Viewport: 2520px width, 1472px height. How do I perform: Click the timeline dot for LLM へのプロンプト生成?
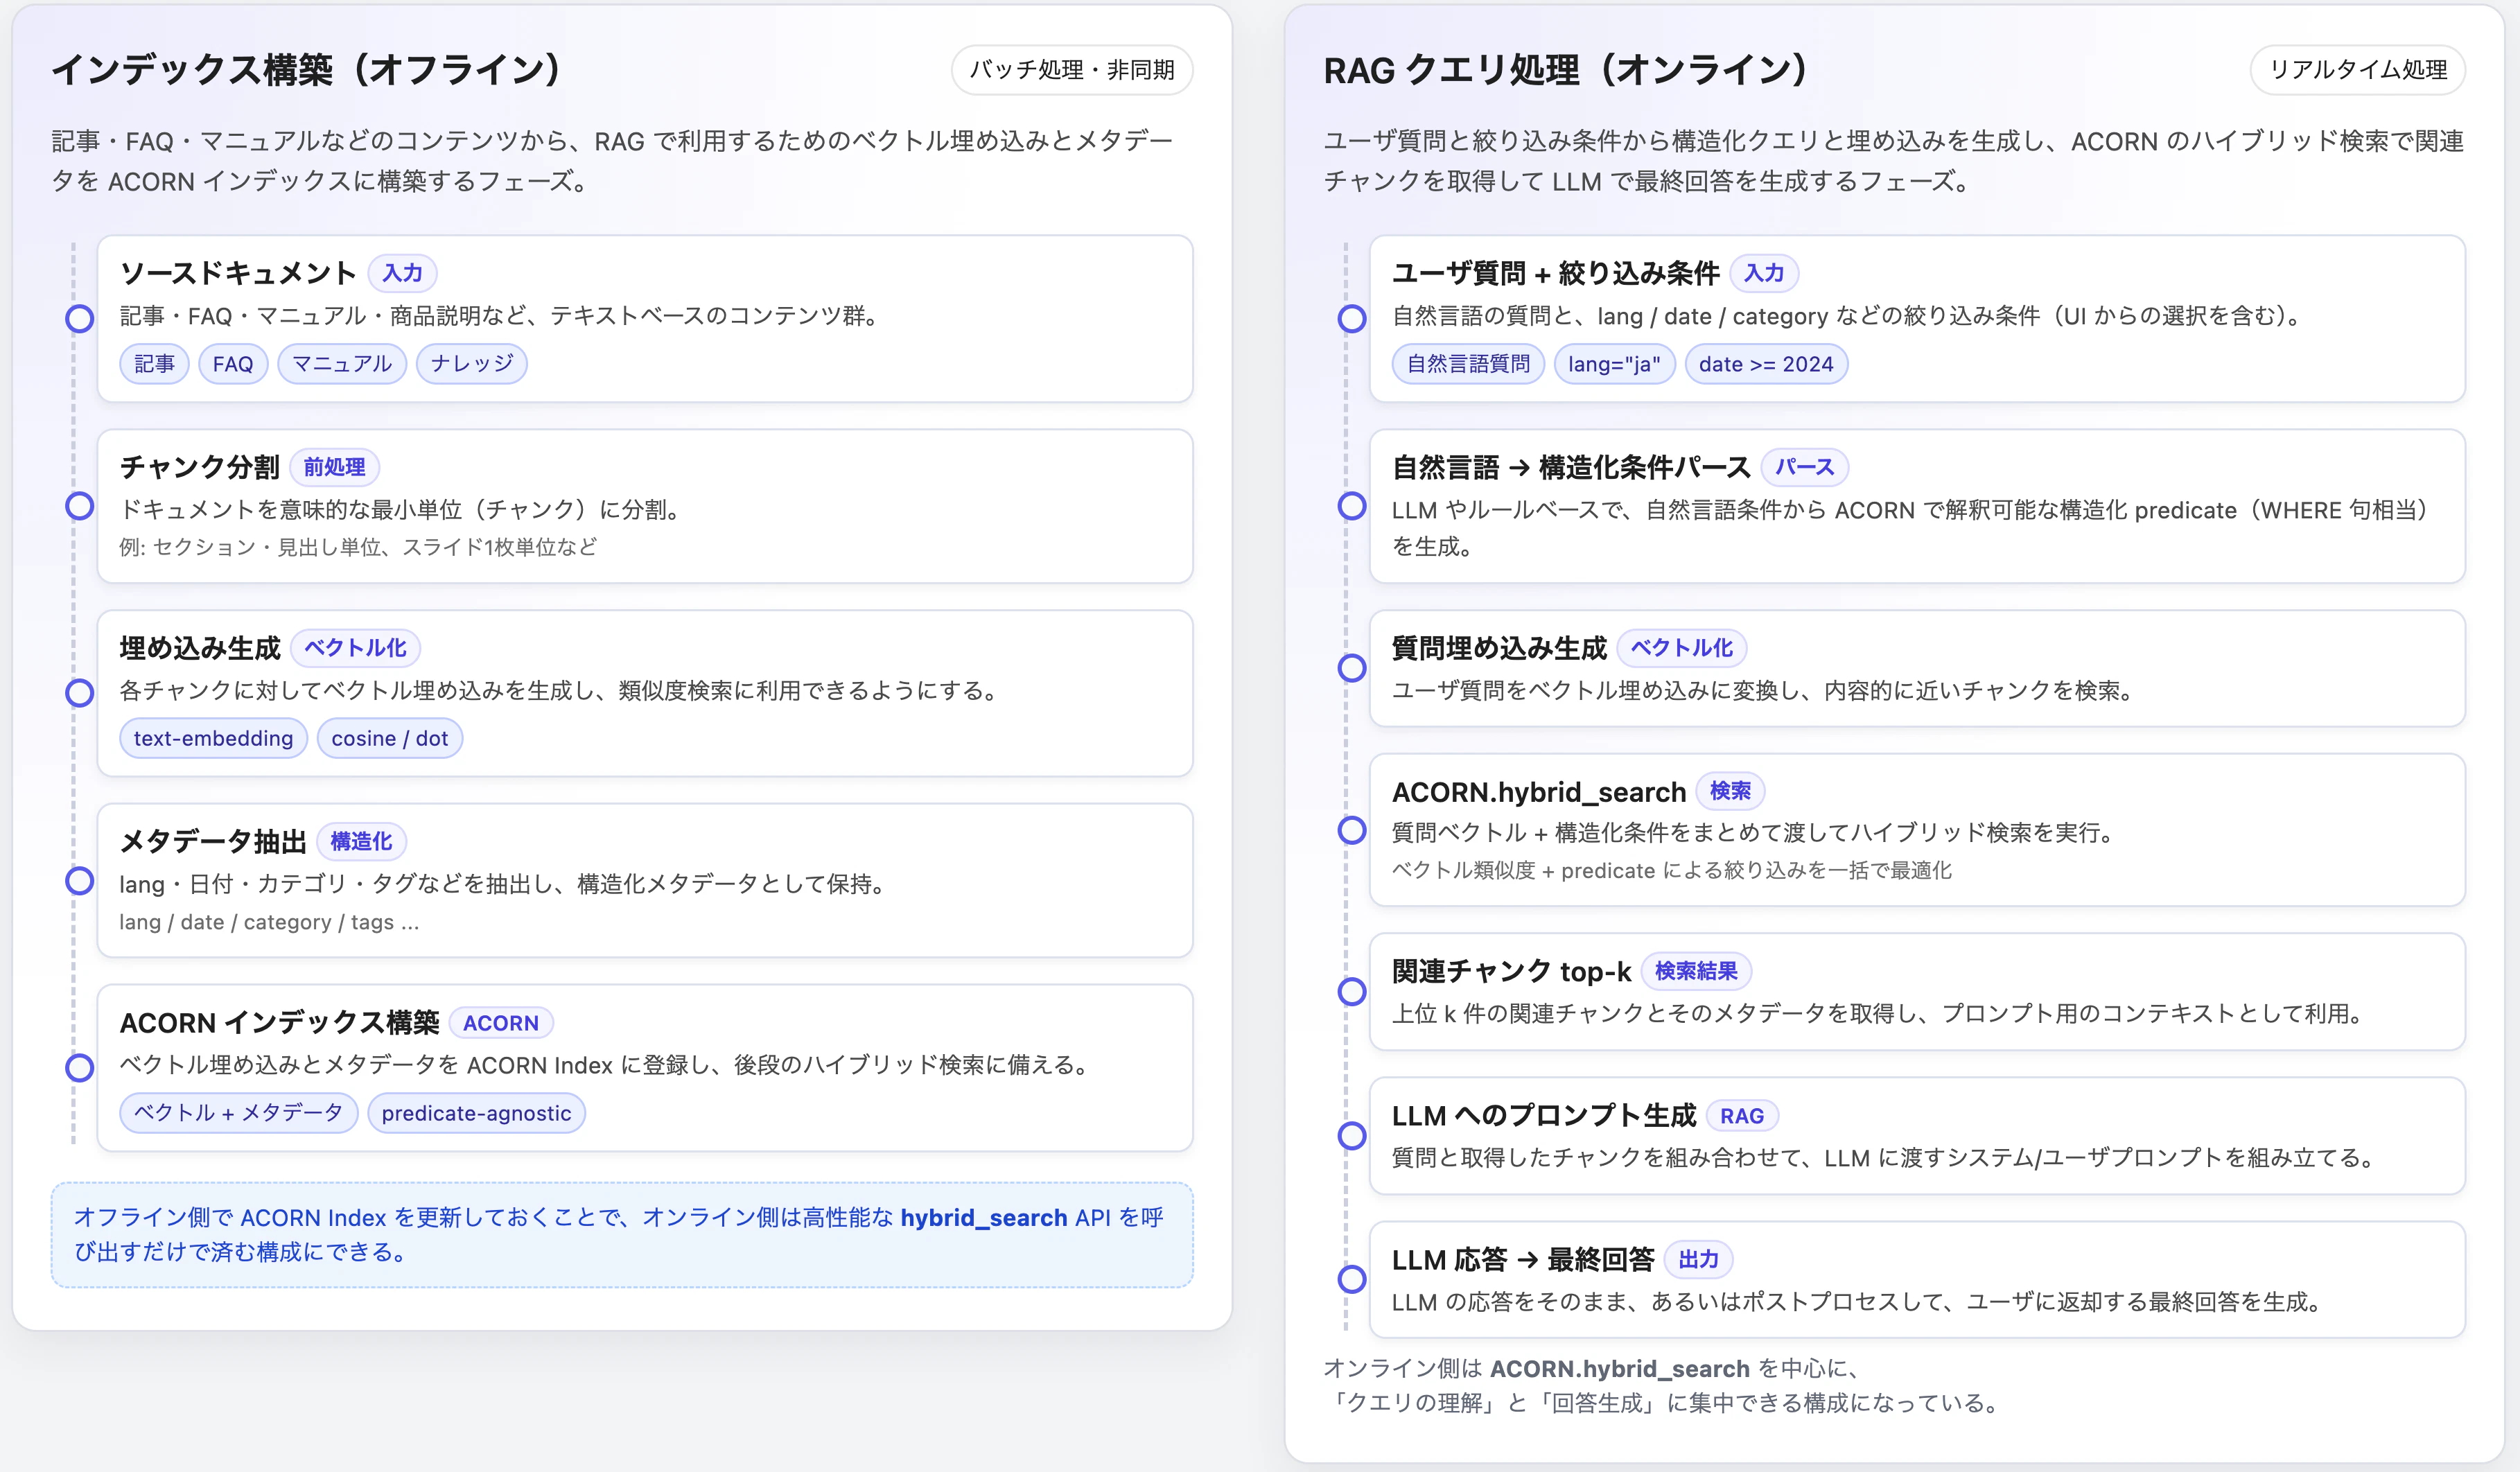tap(1352, 1136)
